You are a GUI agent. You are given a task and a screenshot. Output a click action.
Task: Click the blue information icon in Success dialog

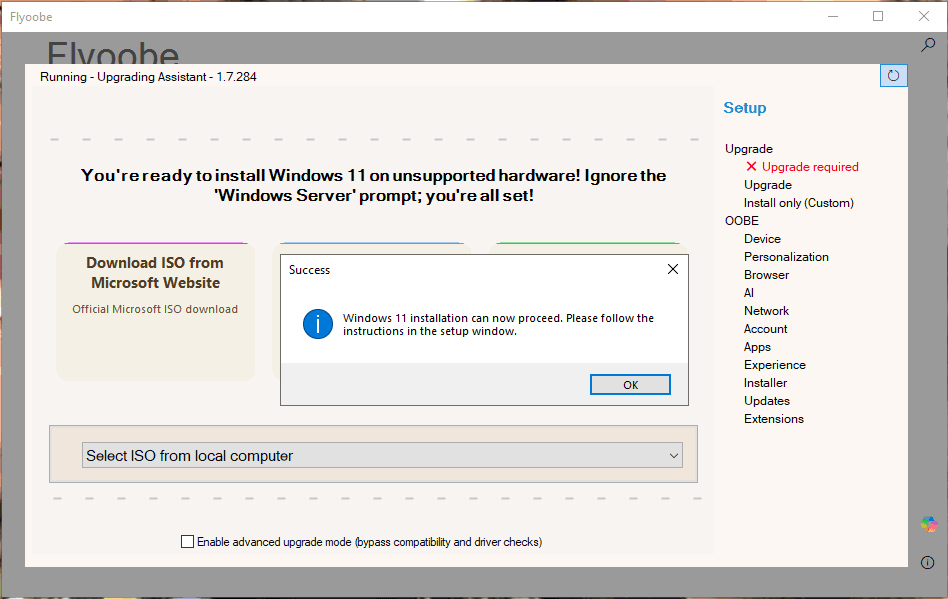click(317, 324)
